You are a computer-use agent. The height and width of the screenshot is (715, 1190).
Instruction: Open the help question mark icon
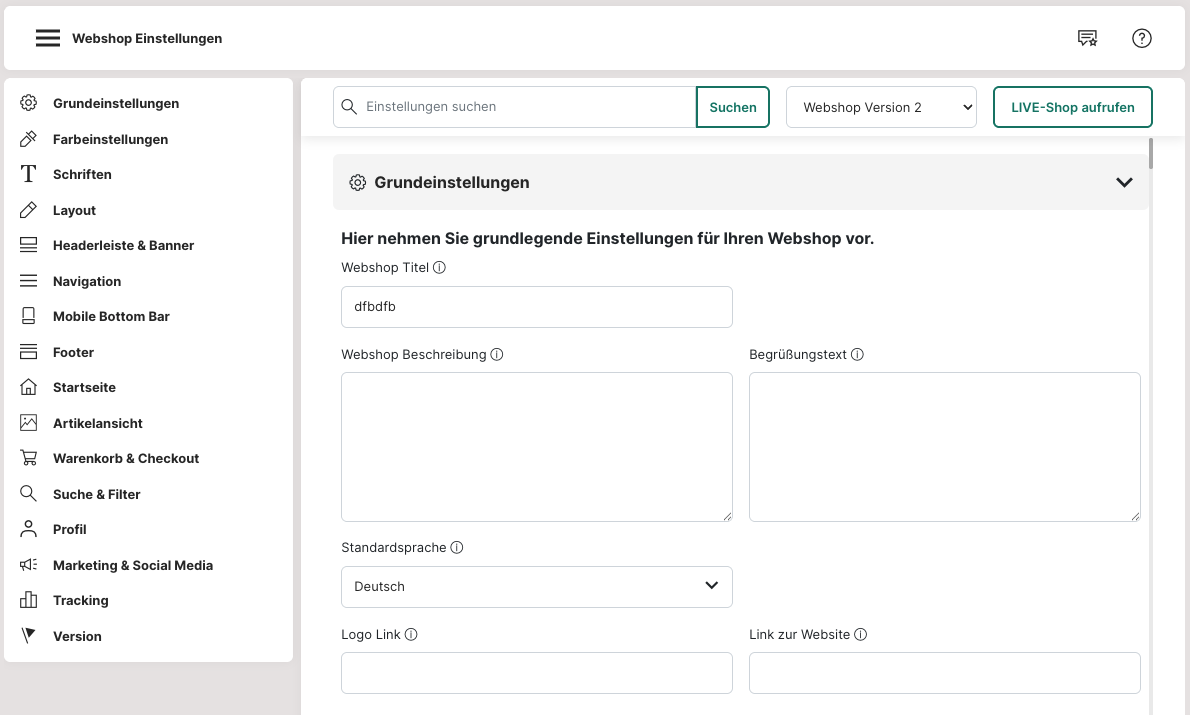[x=1141, y=38]
